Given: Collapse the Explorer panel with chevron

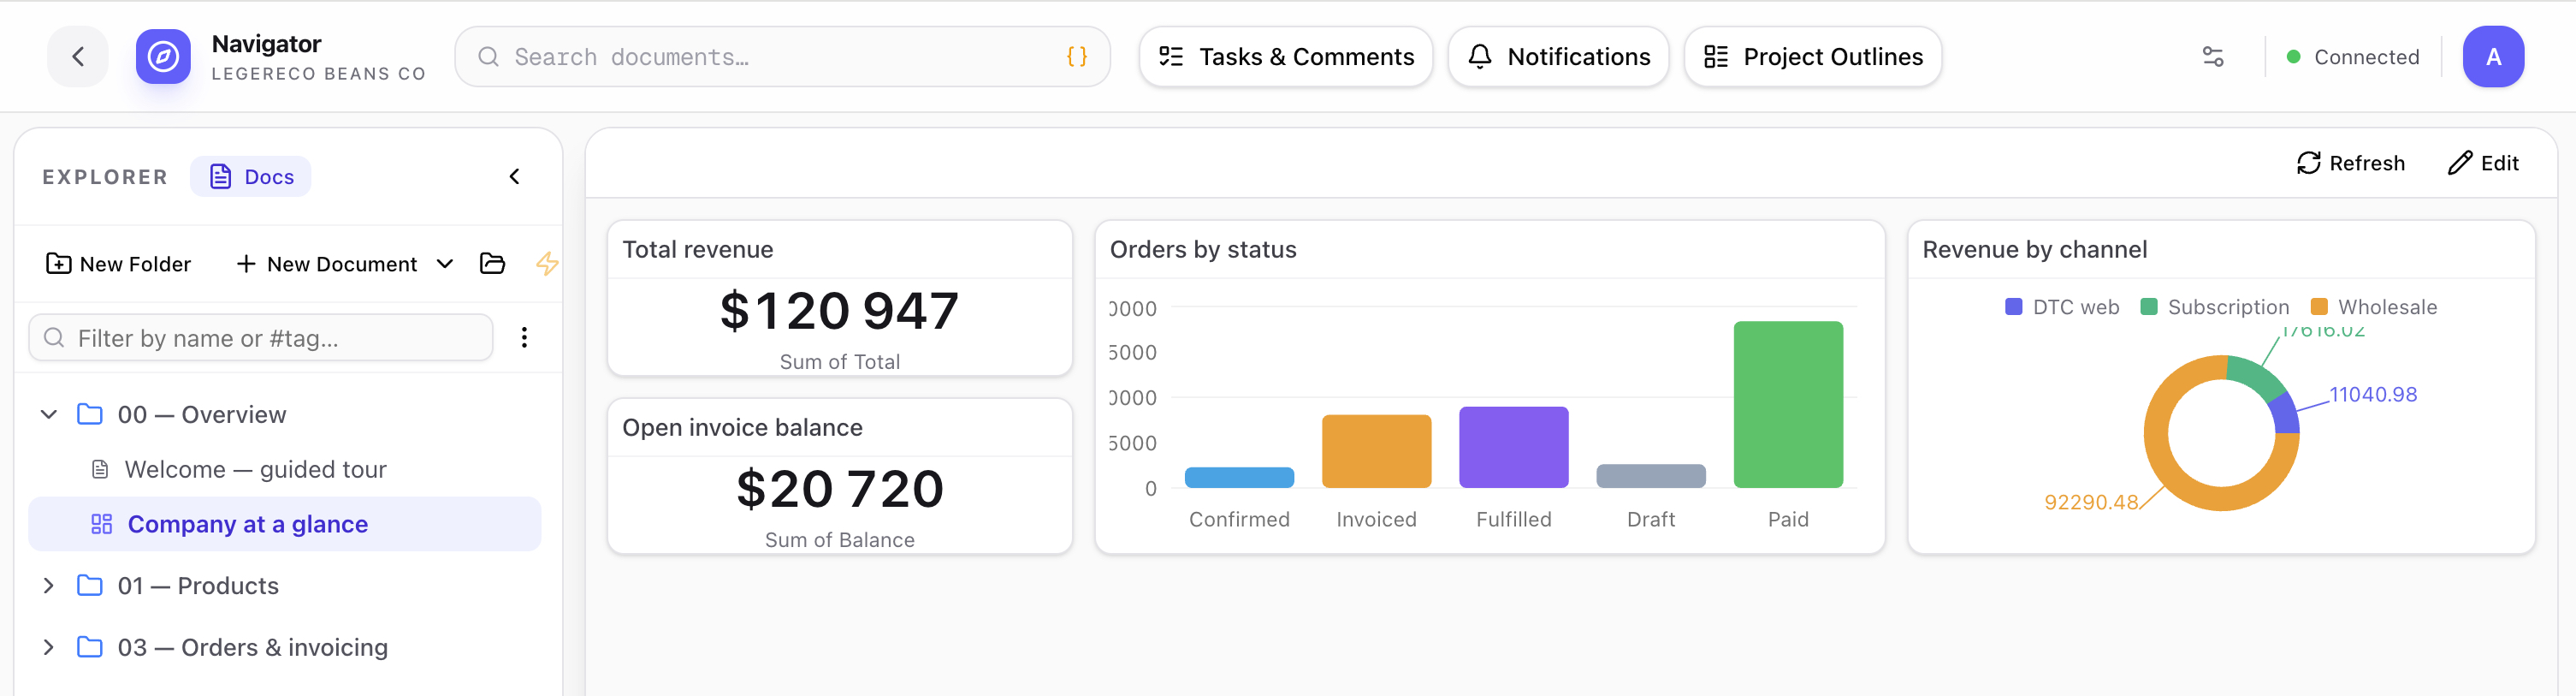Looking at the screenshot, I should tap(514, 177).
